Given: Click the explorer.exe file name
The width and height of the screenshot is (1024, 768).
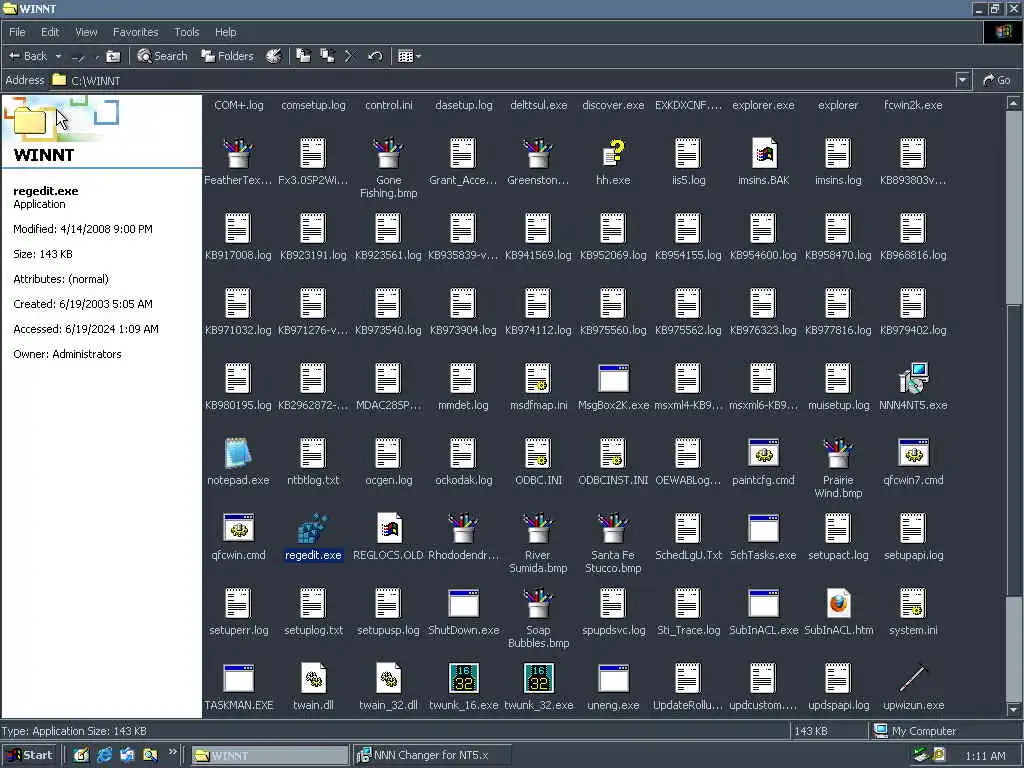Looking at the screenshot, I should point(763,105).
